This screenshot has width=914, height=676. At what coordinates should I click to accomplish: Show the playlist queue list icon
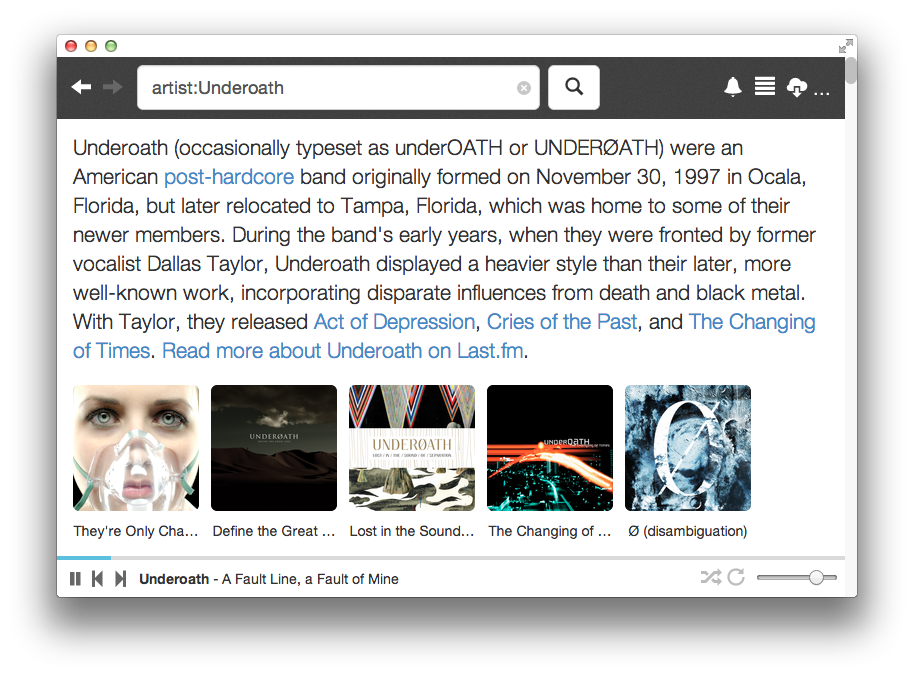765,87
